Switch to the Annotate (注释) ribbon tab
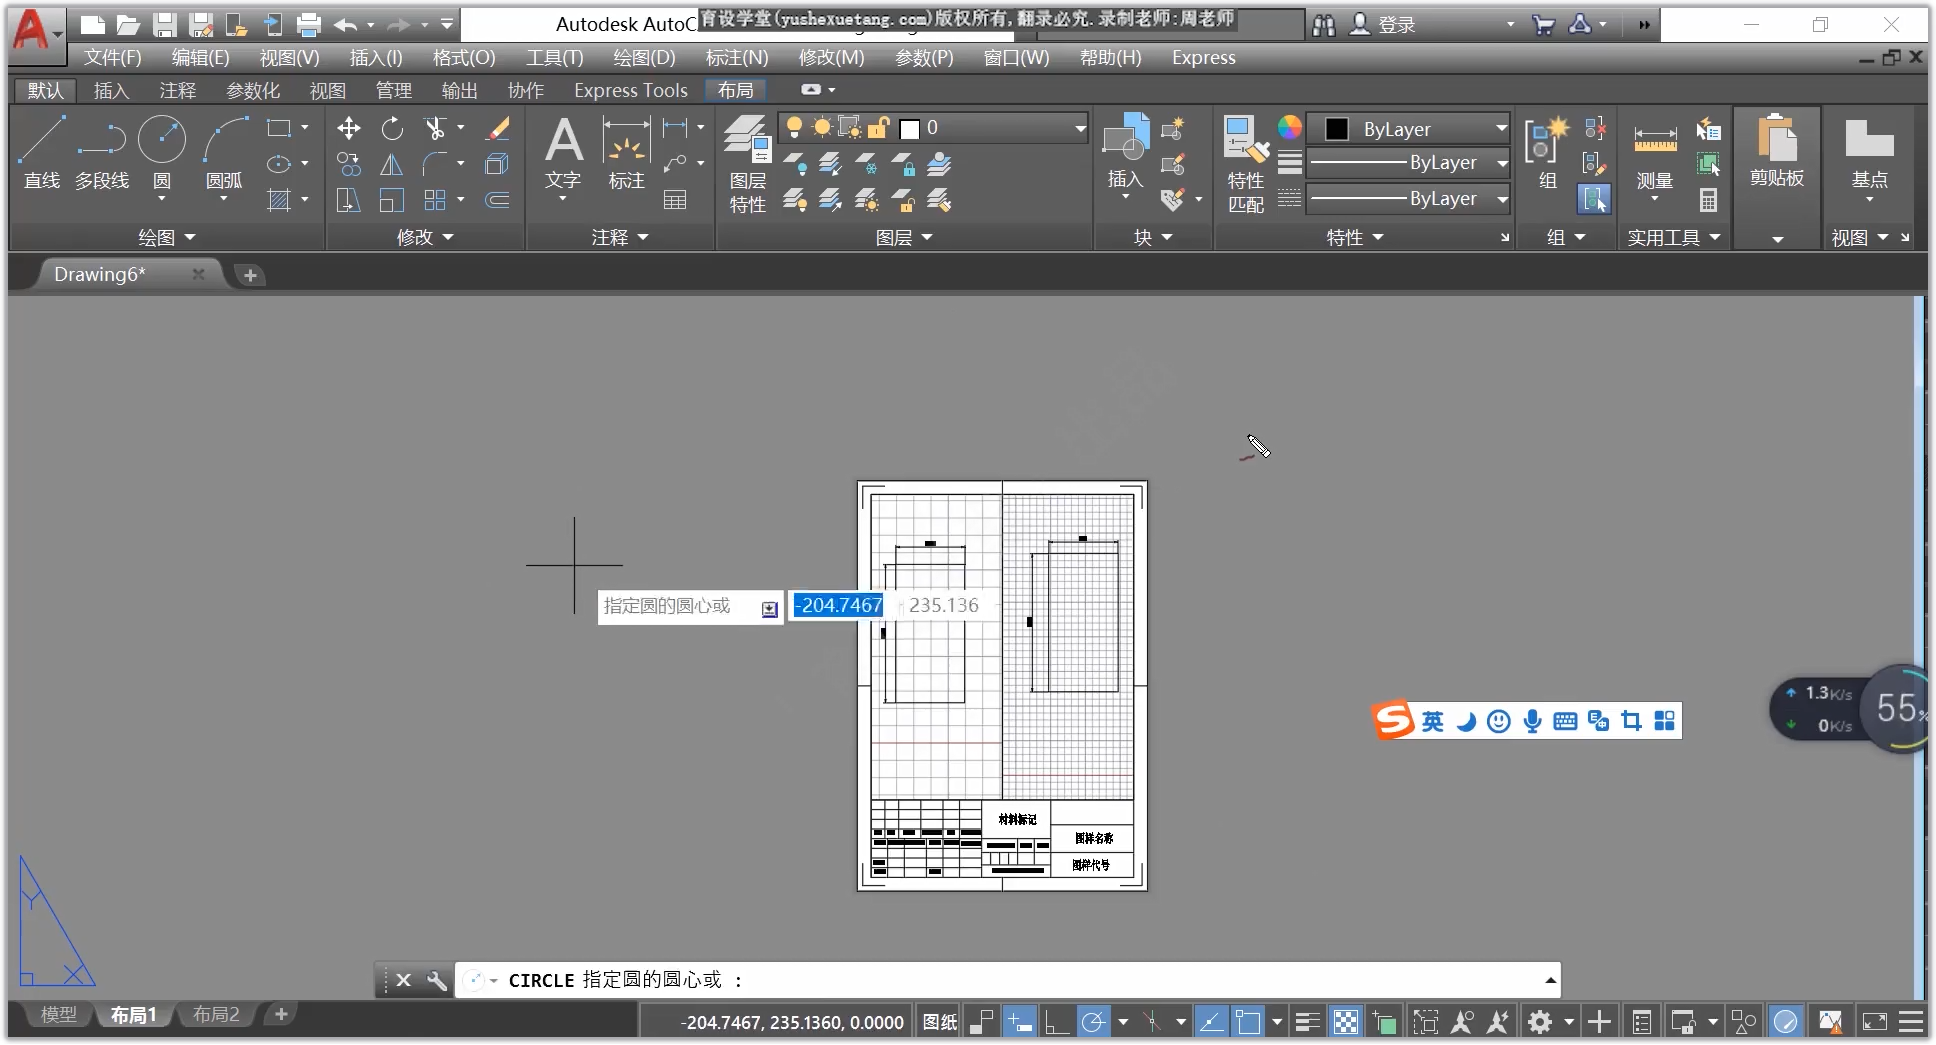 (178, 91)
